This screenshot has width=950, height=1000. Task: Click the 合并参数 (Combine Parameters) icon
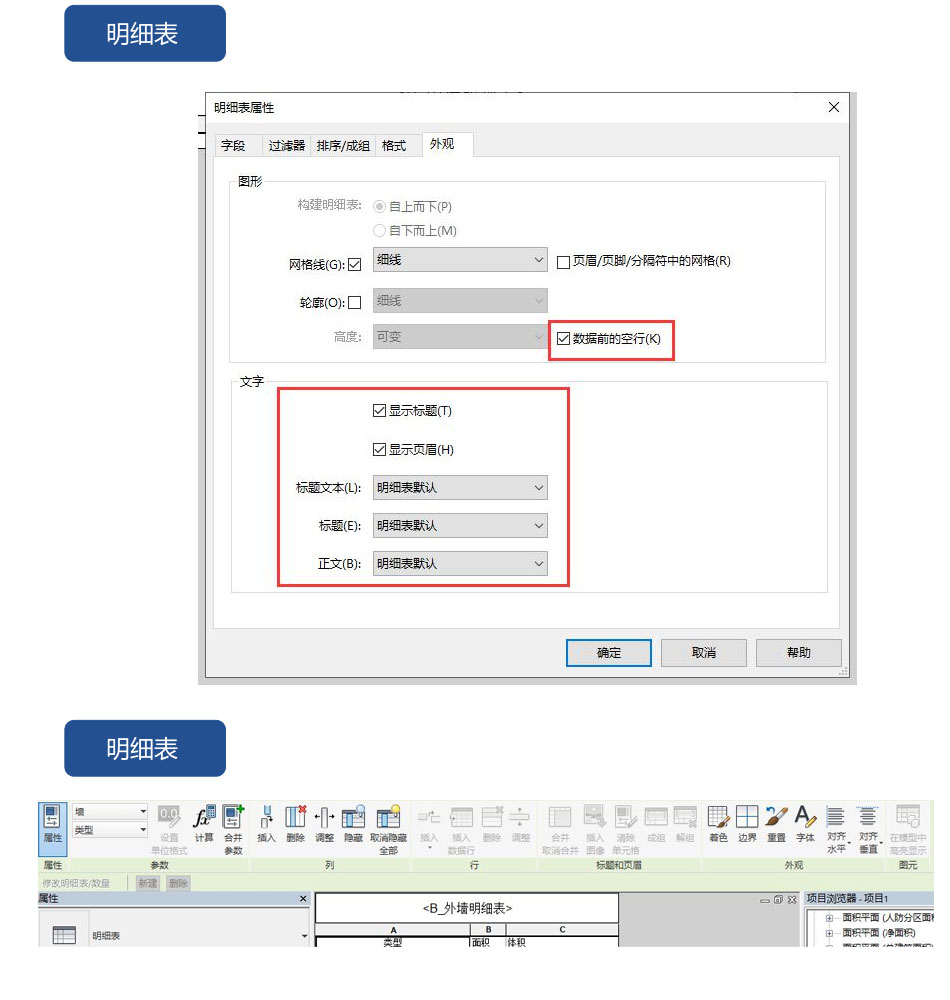[233, 822]
